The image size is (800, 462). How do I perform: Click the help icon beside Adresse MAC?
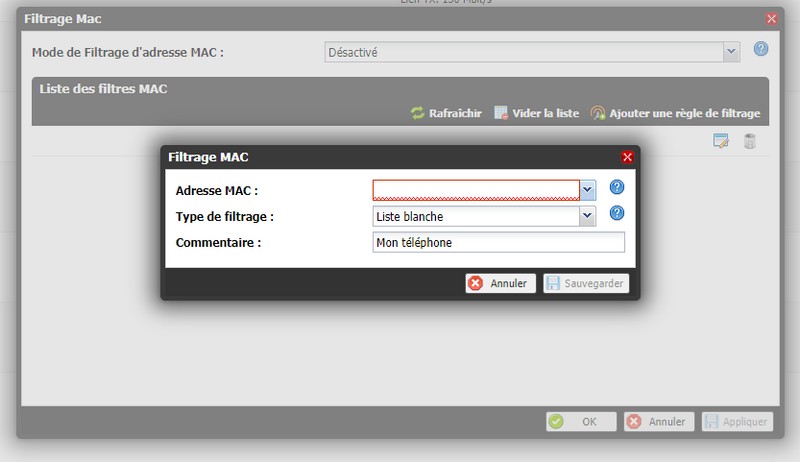(617, 188)
